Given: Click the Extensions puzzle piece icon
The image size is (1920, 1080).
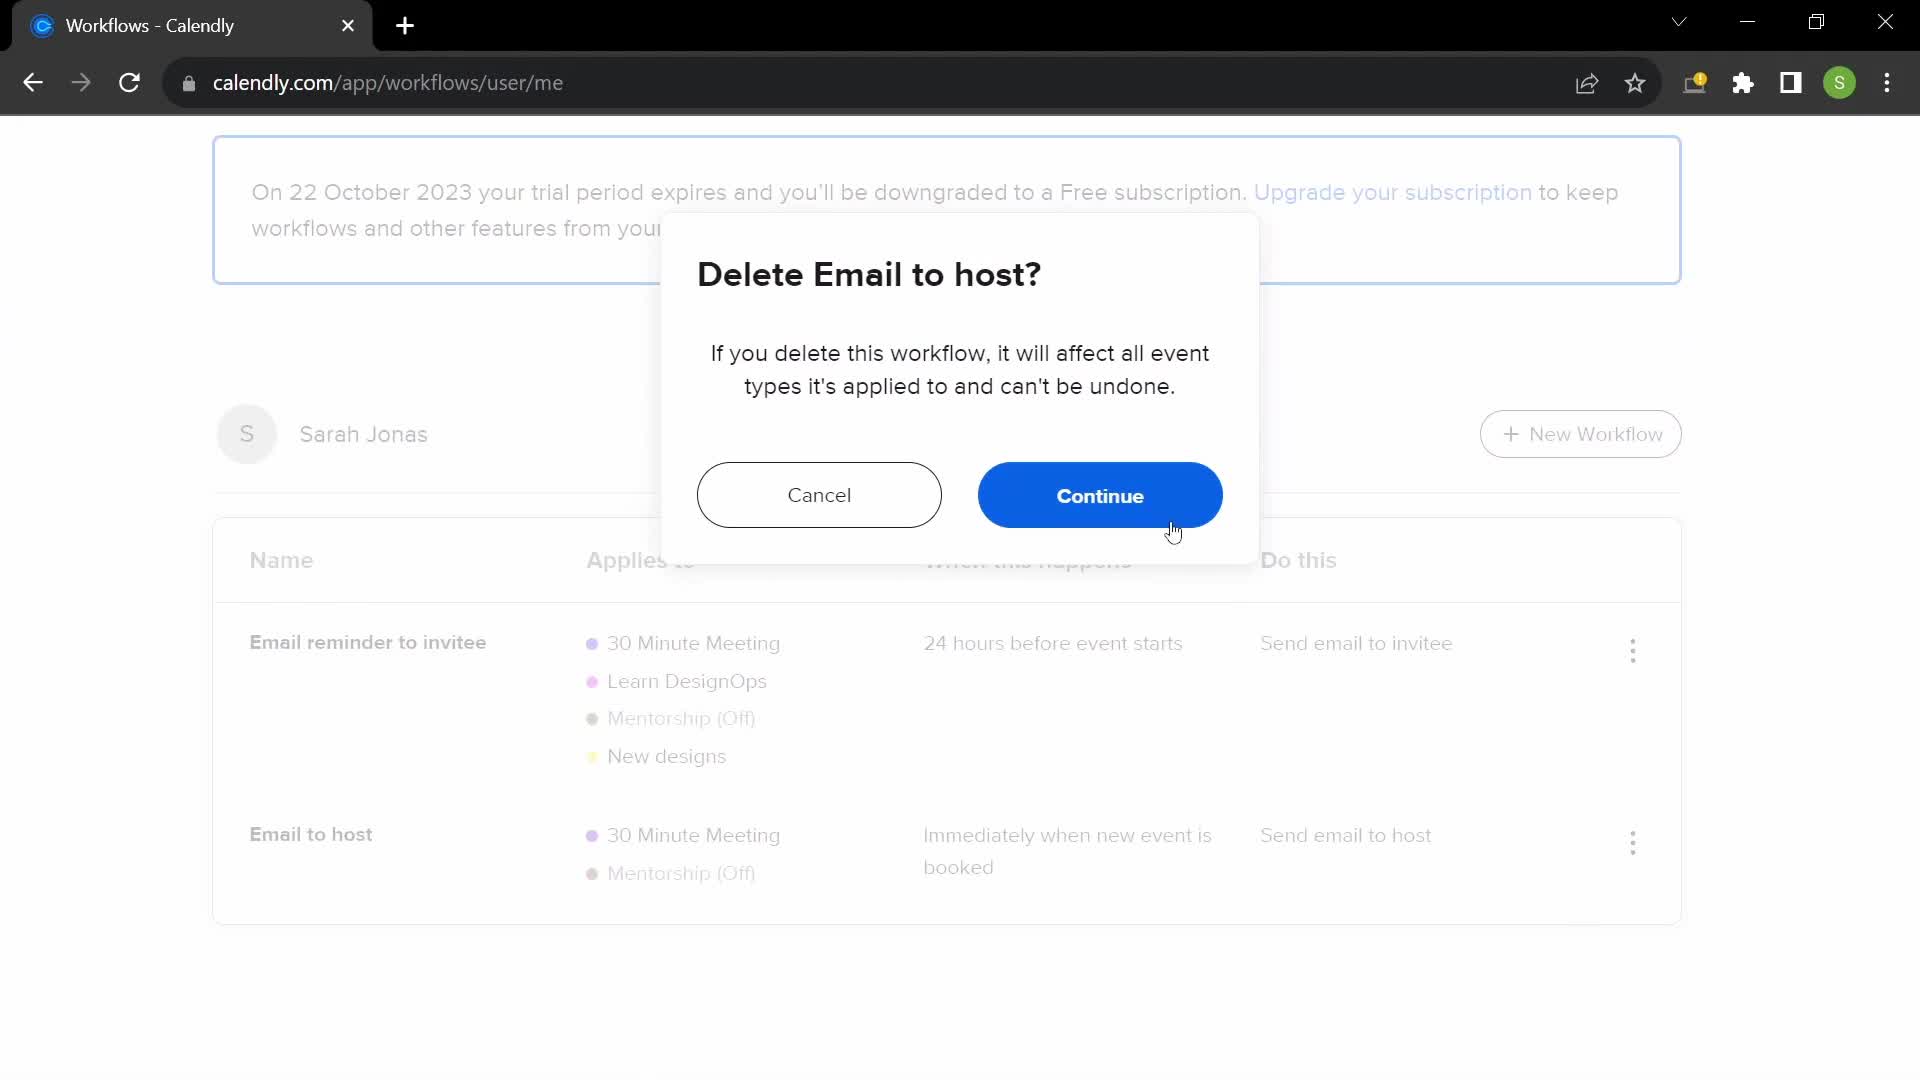Looking at the screenshot, I should [x=1745, y=83].
